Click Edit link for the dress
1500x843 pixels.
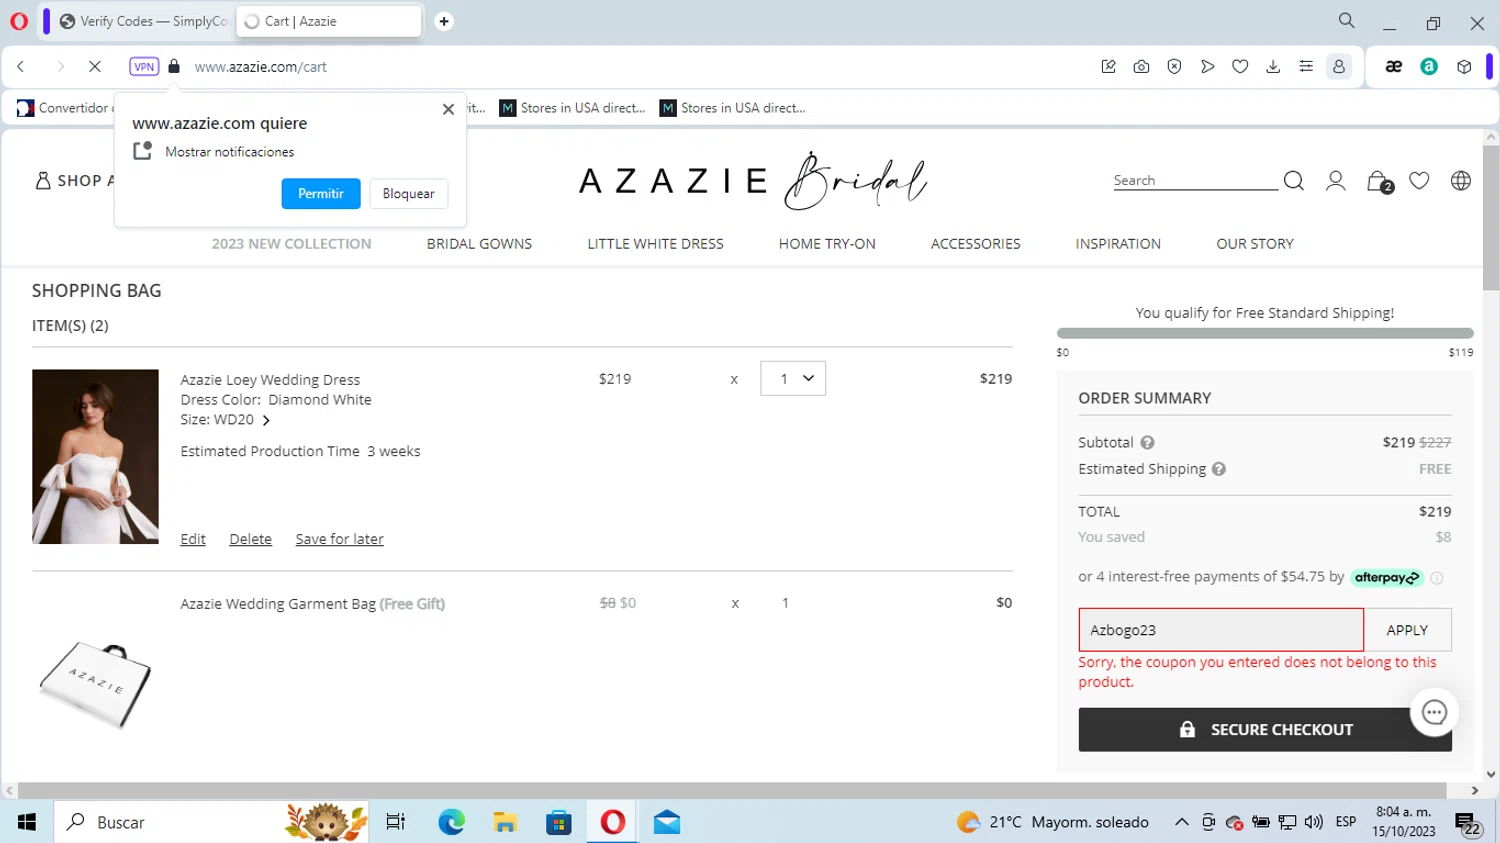(x=193, y=539)
